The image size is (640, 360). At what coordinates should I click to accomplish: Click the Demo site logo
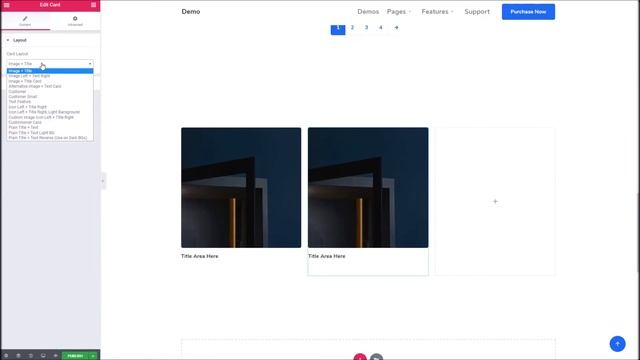191,11
